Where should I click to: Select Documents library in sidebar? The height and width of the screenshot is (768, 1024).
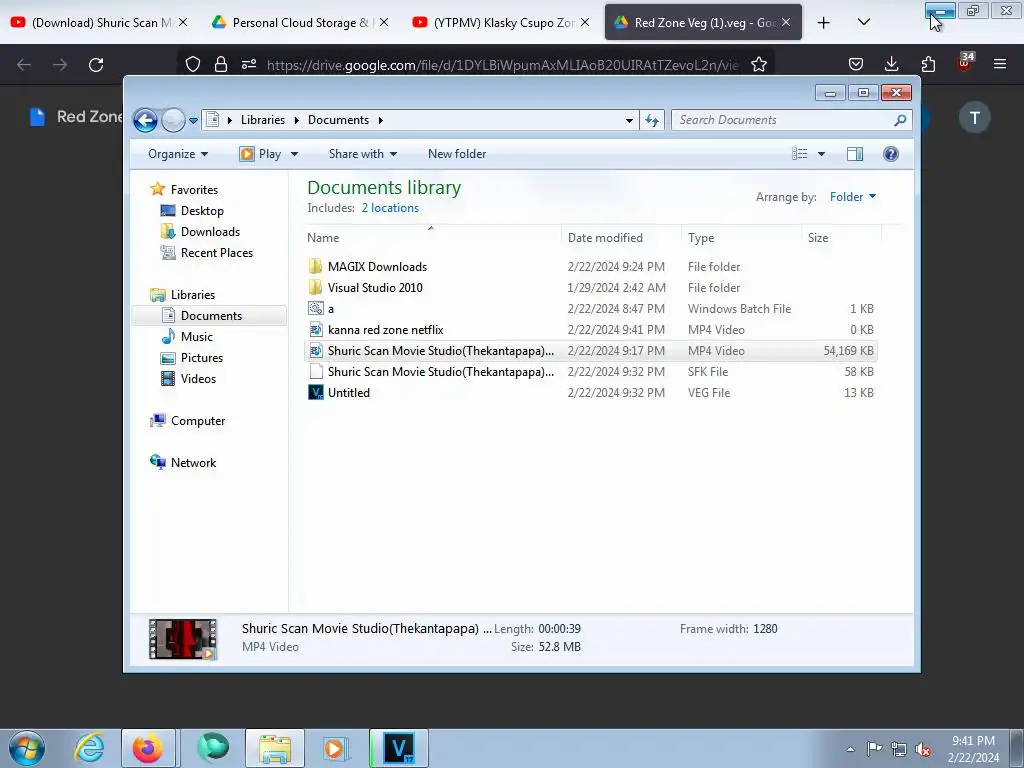click(x=209, y=315)
